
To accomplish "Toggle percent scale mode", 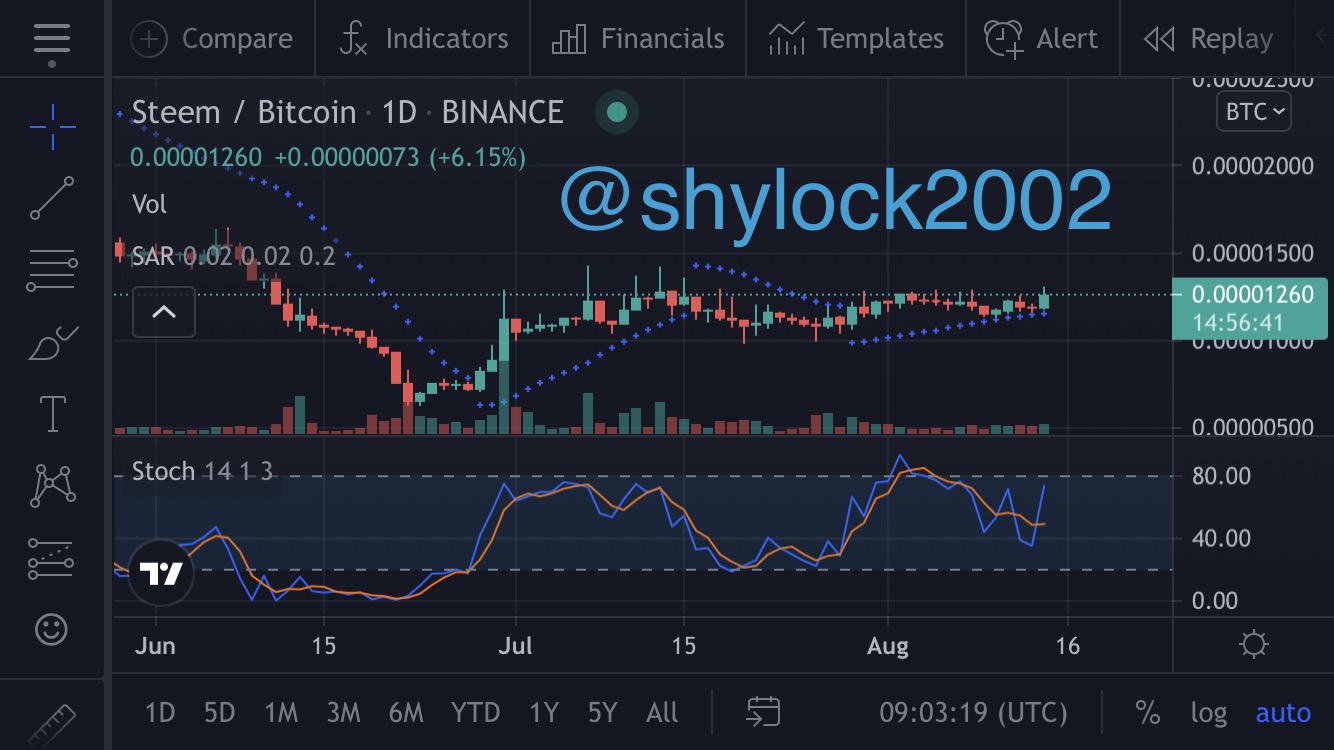I will point(1147,713).
